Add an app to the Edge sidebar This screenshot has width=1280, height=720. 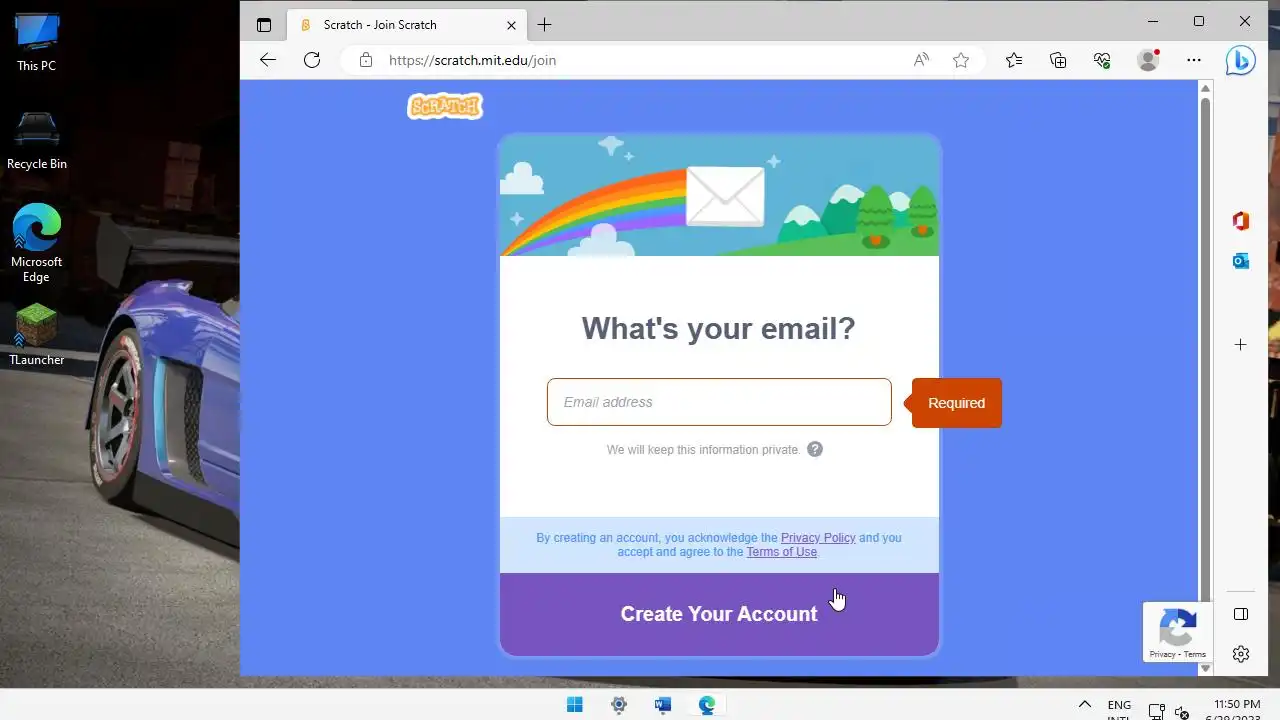coord(1241,345)
